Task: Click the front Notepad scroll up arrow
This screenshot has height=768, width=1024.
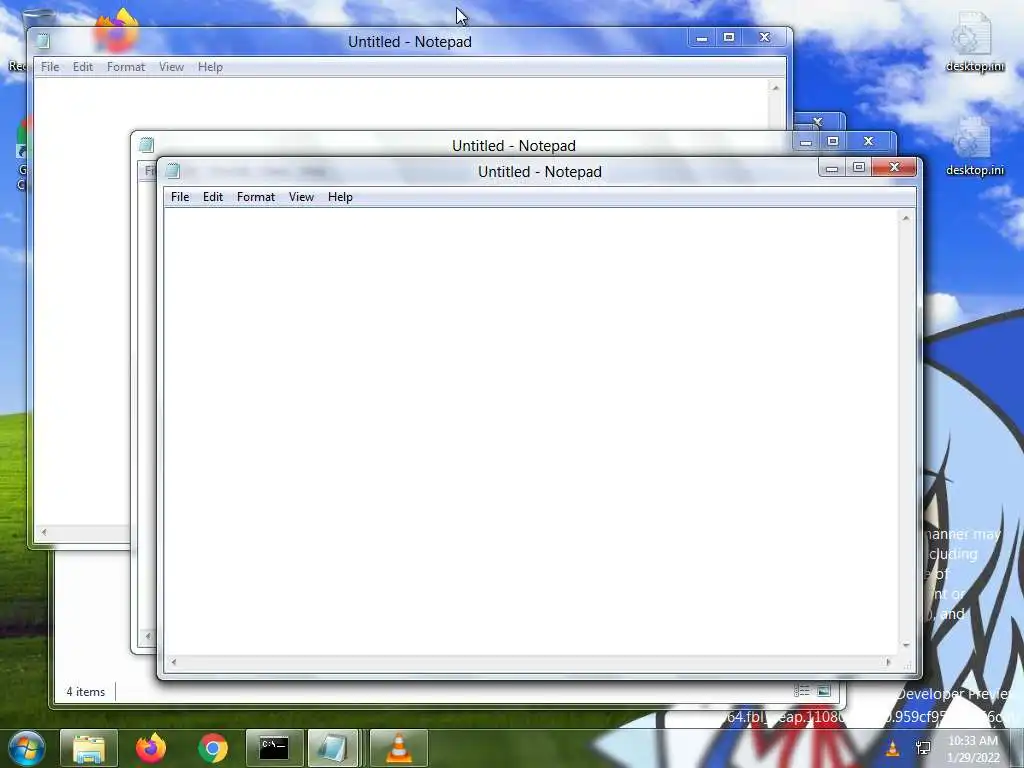Action: click(x=906, y=218)
